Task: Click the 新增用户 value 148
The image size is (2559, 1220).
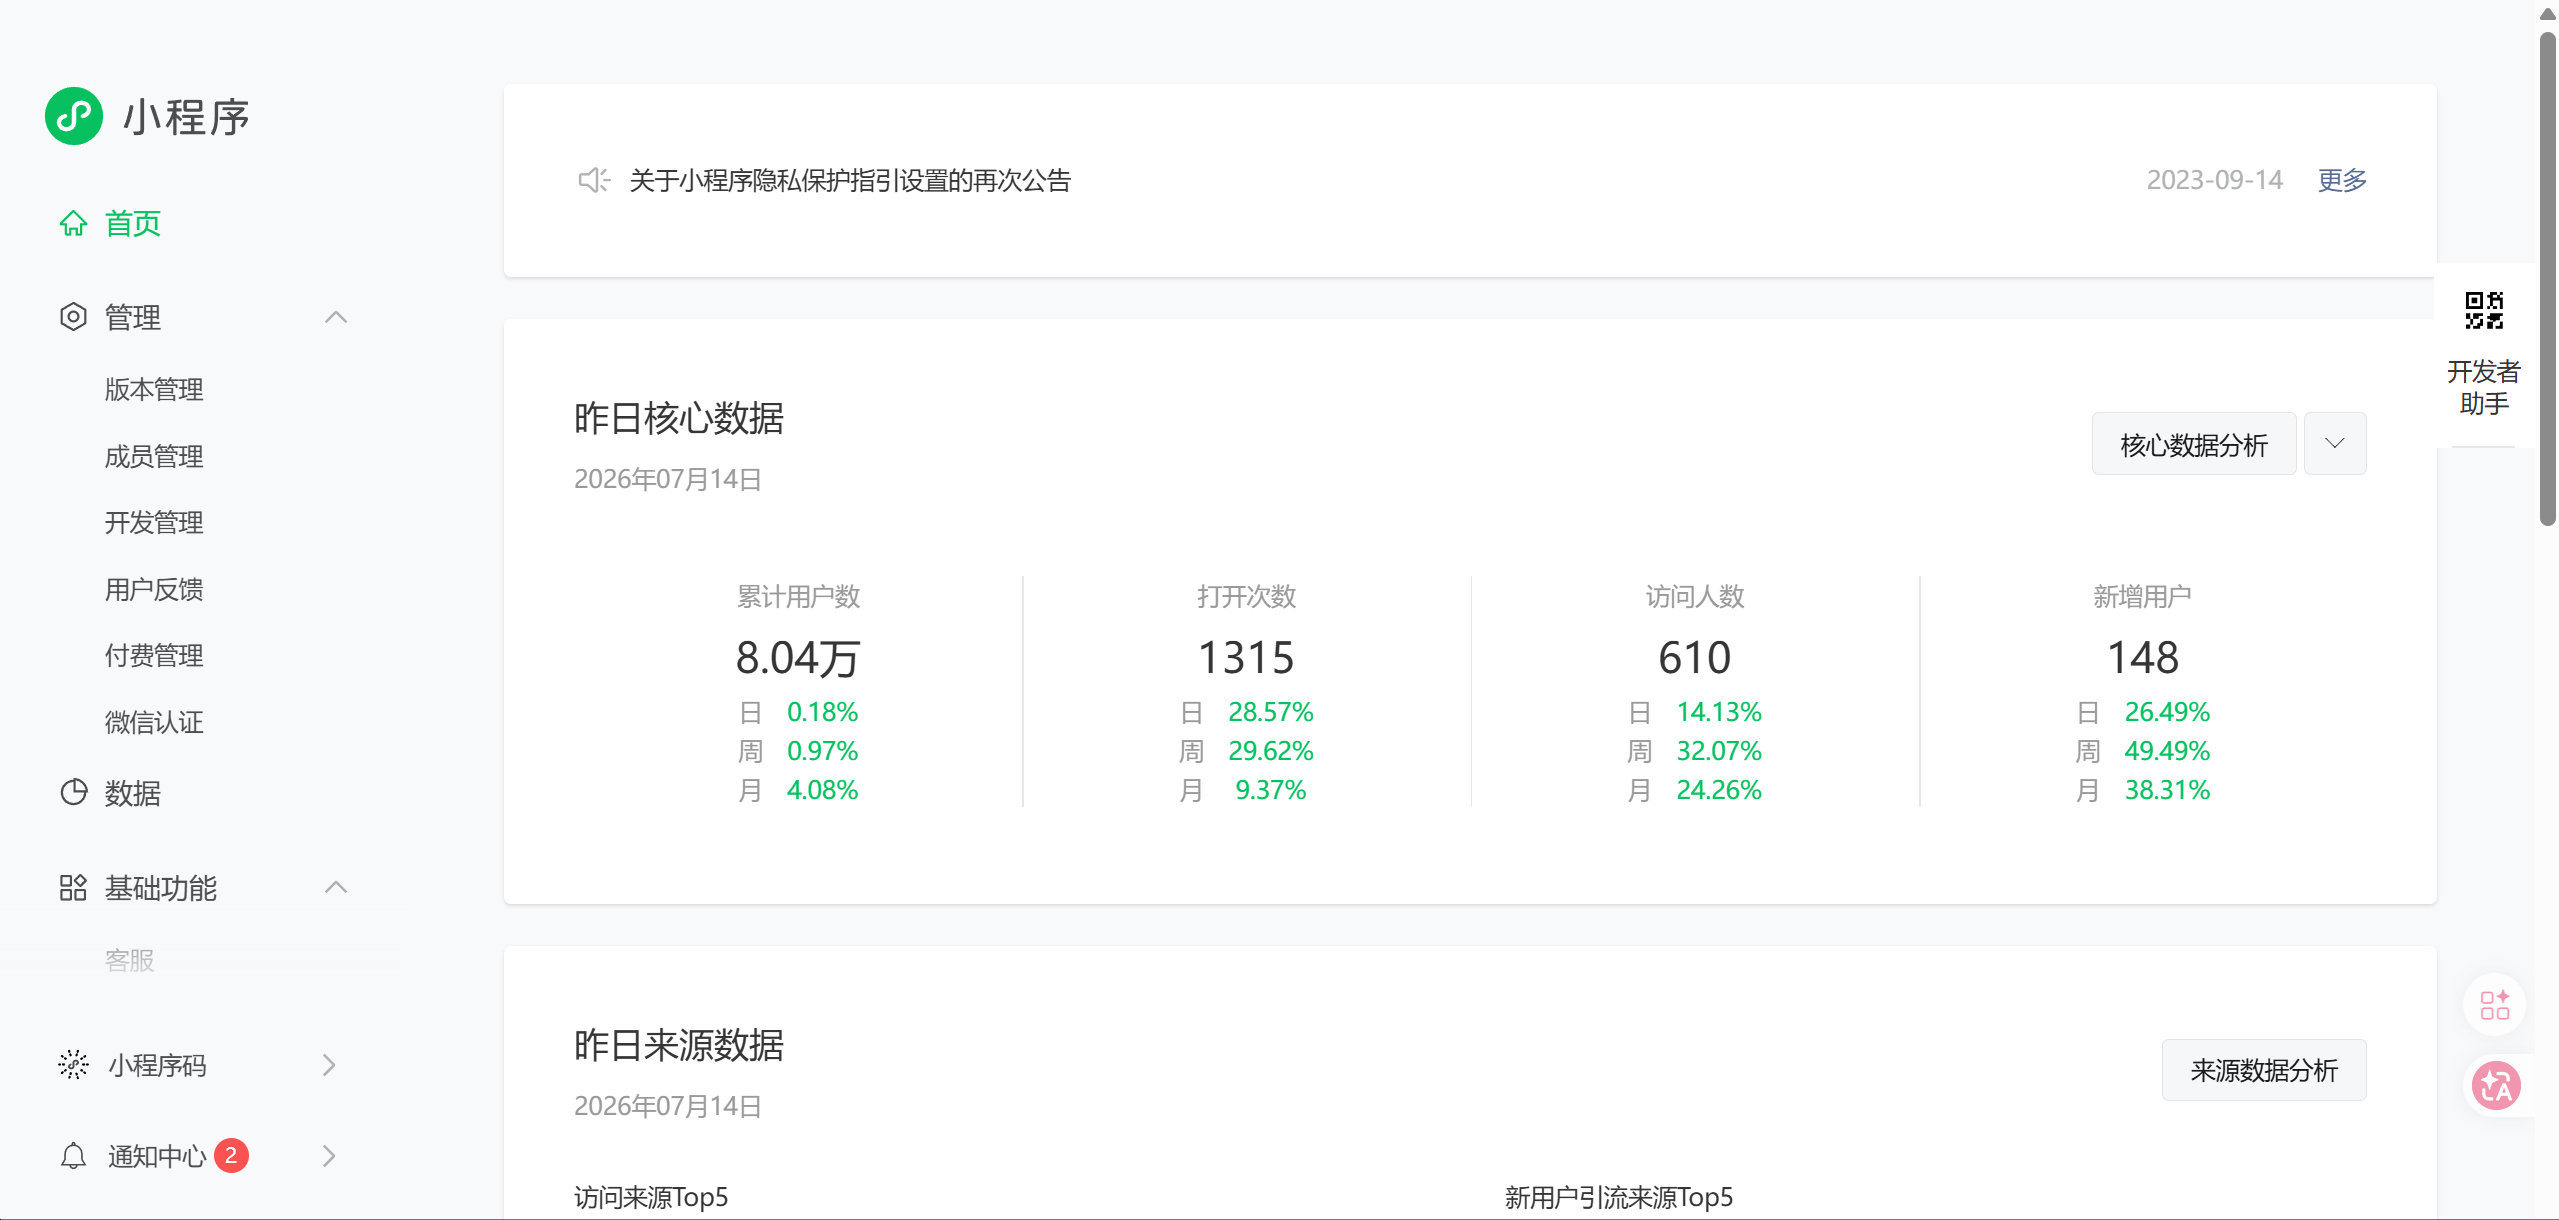Action: point(2142,657)
